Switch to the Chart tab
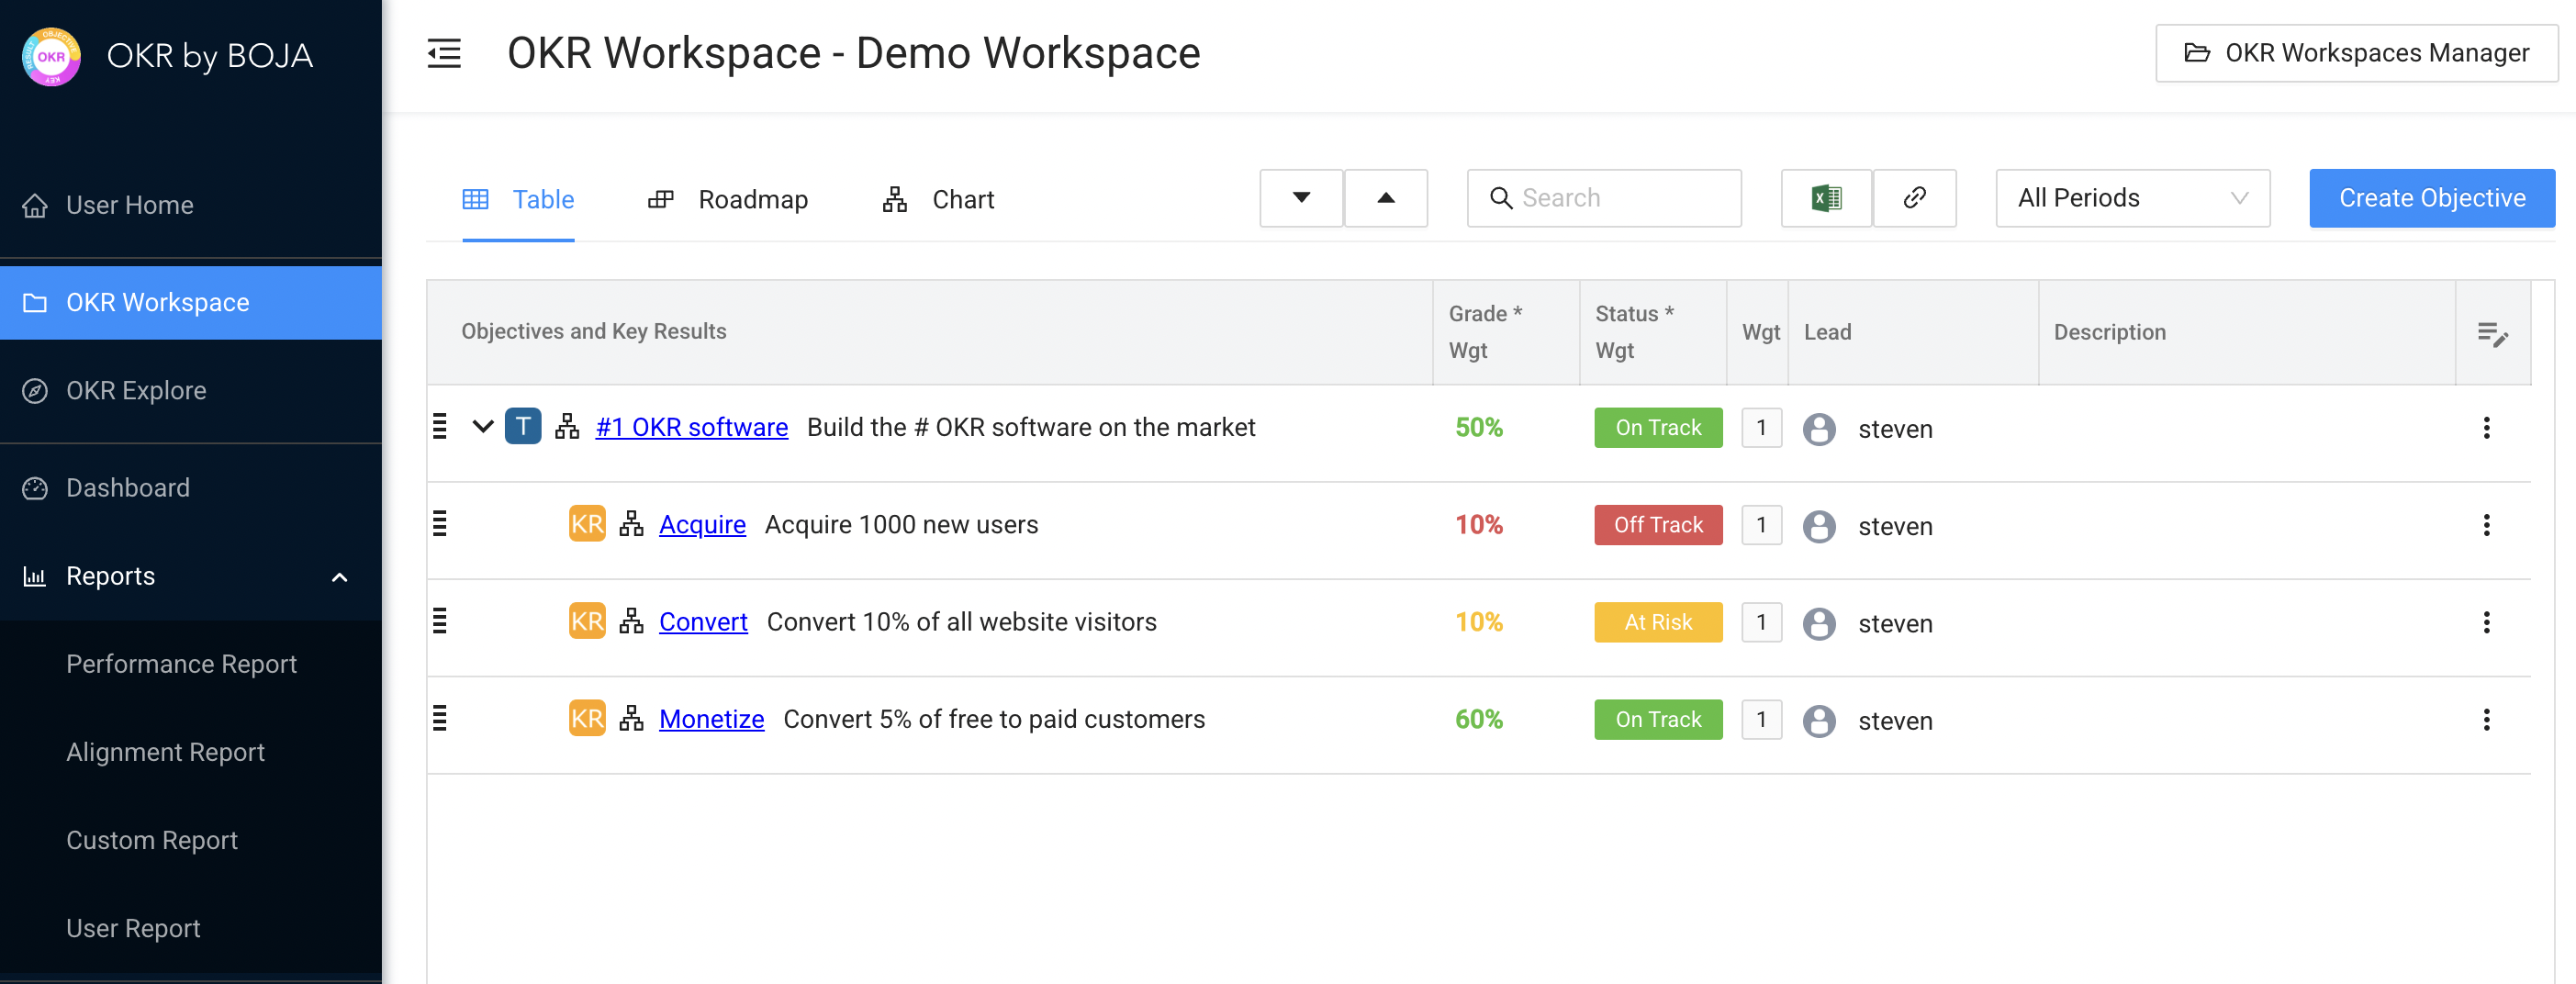 (938, 199)
